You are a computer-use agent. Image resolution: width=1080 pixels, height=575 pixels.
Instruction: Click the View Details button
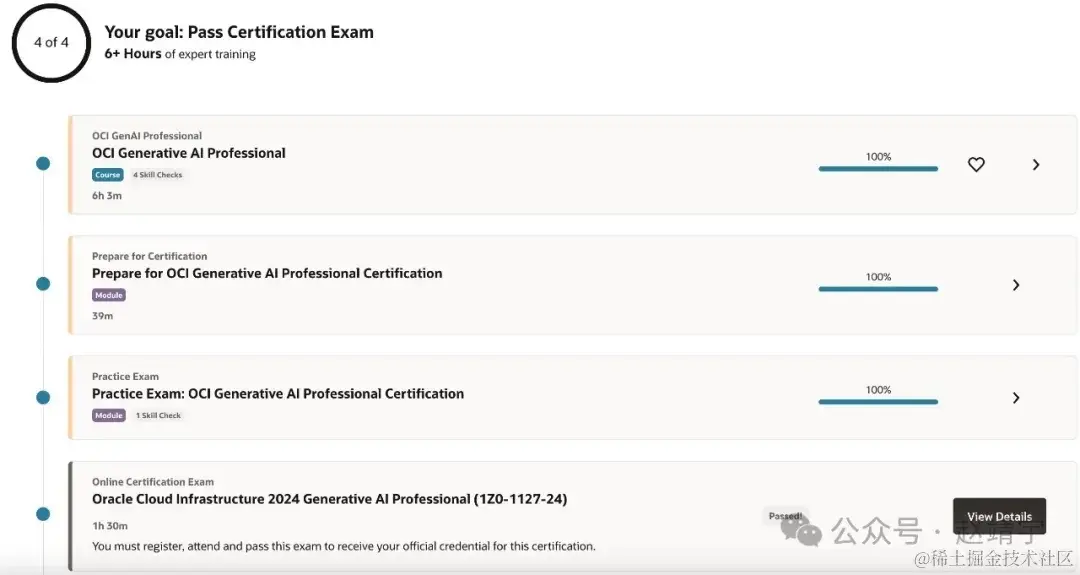point(999,517)
